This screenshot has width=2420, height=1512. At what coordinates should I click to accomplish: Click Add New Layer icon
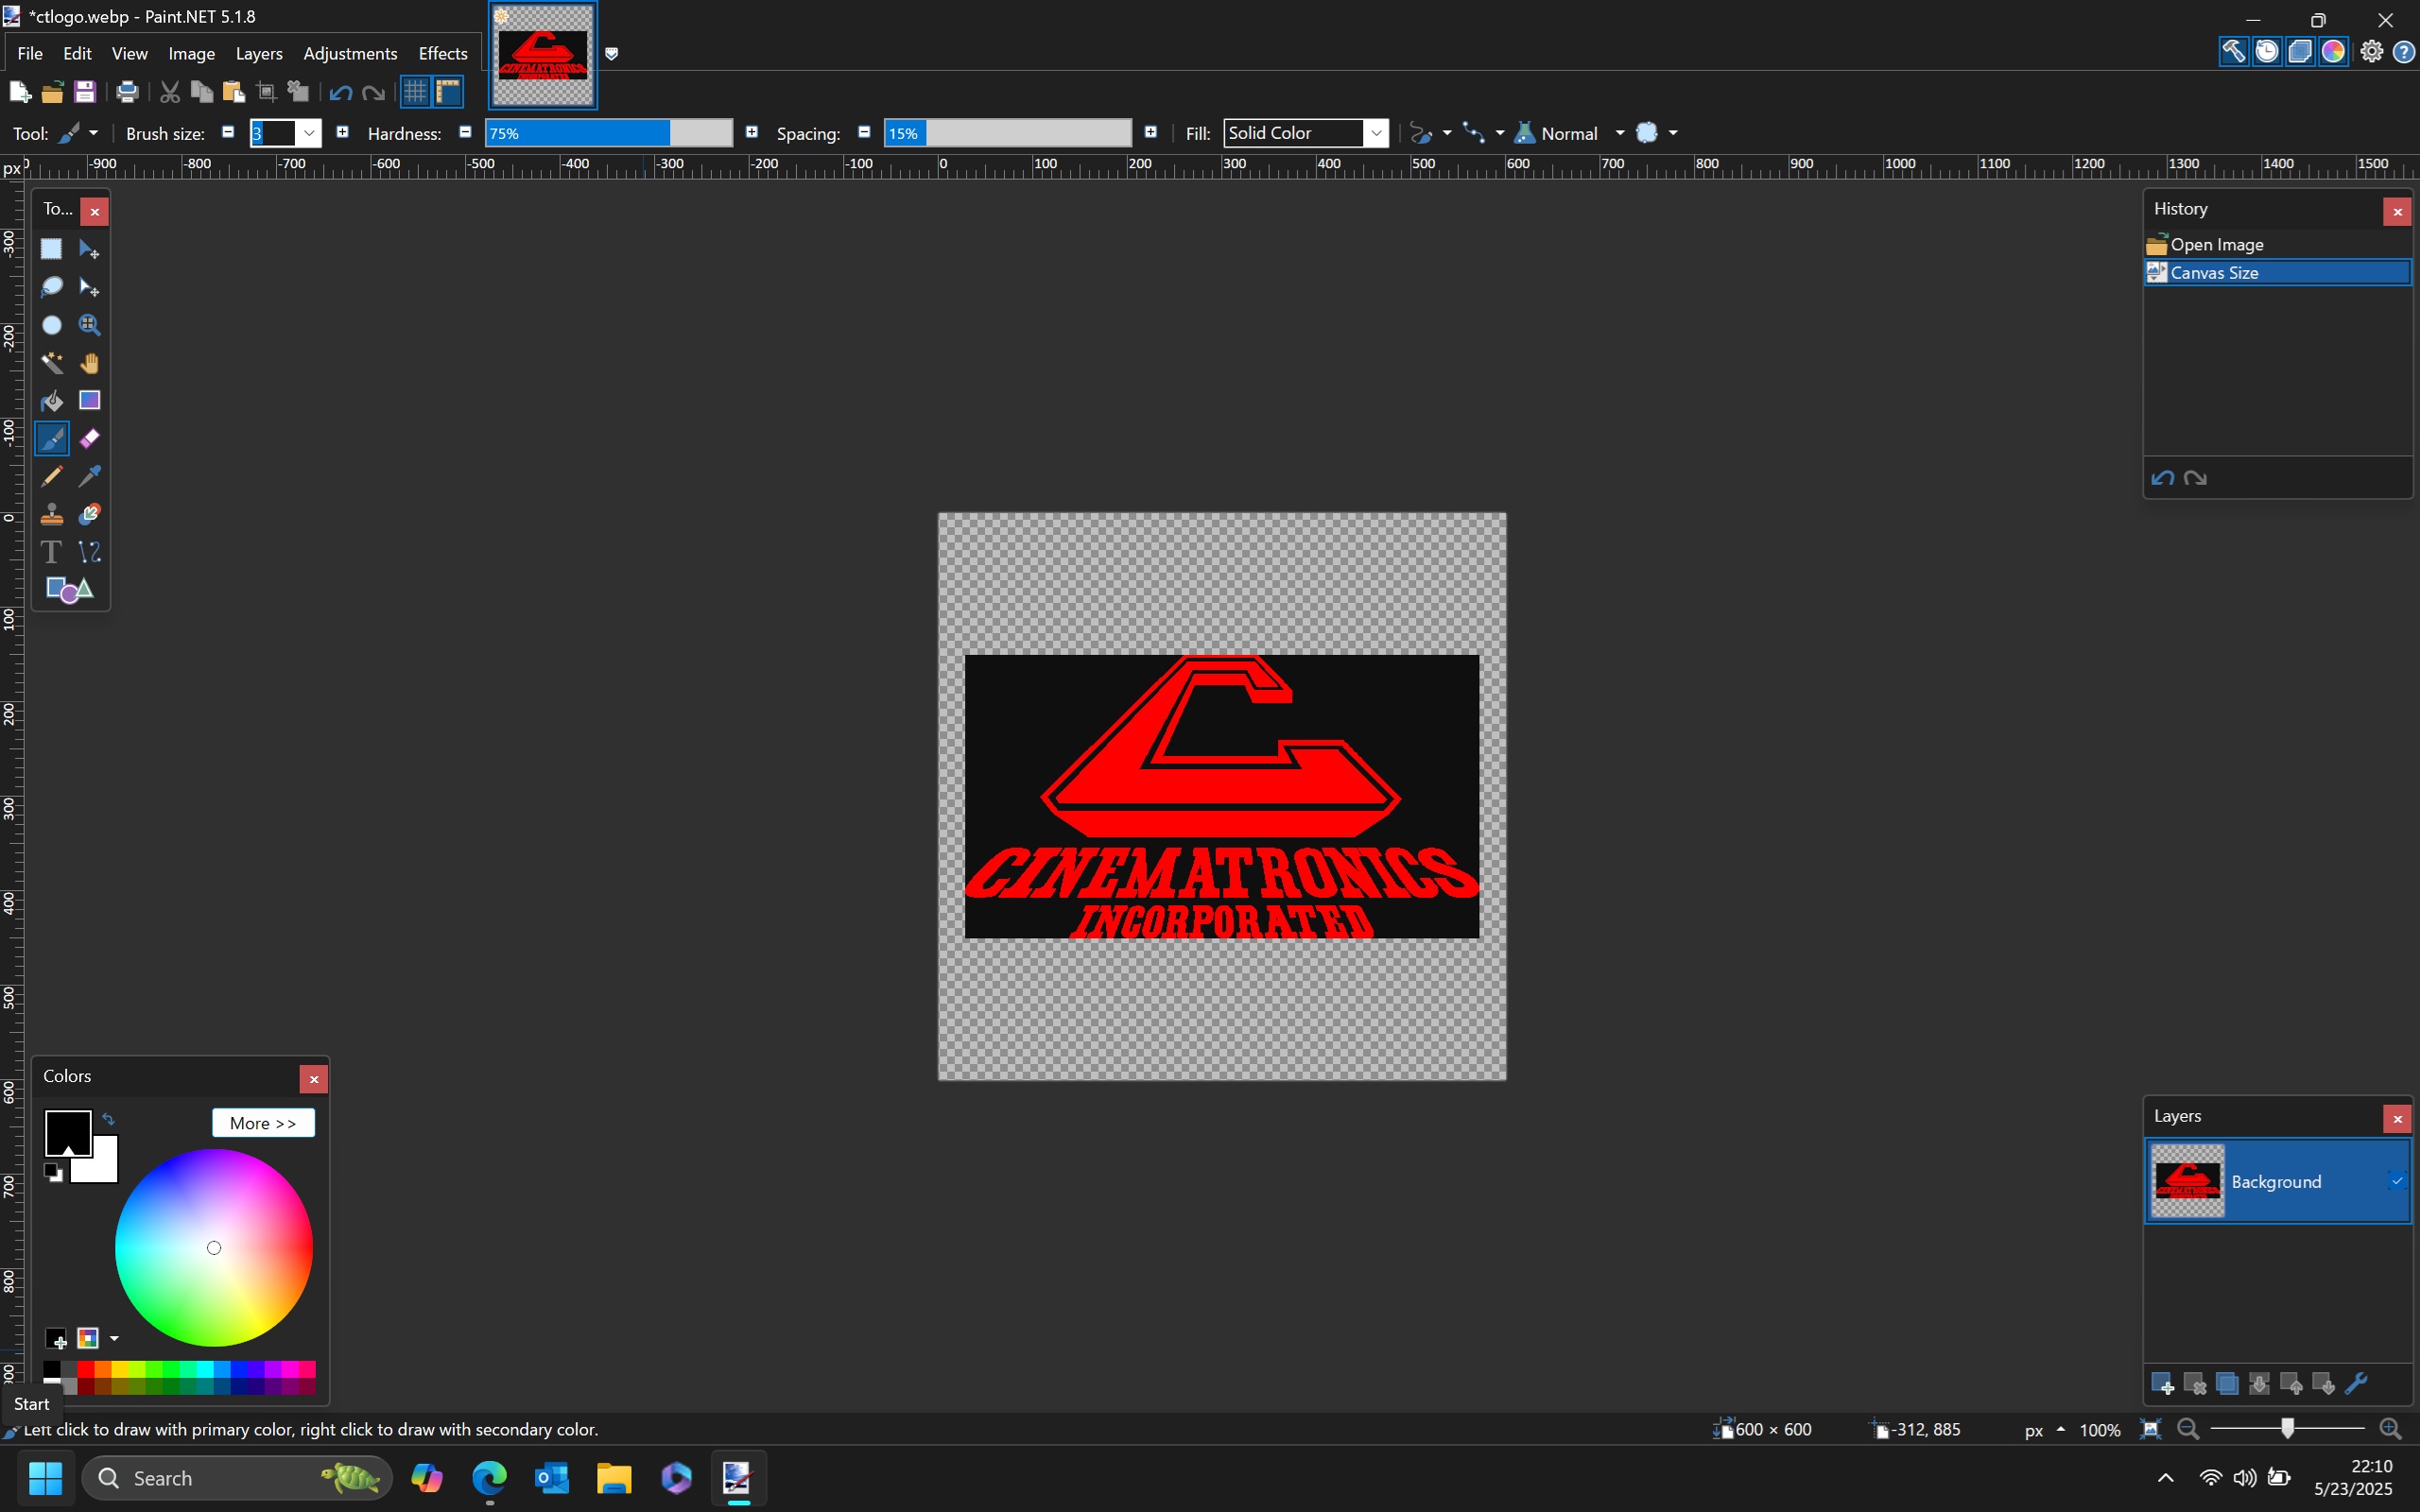[x=2162, y=1384]
